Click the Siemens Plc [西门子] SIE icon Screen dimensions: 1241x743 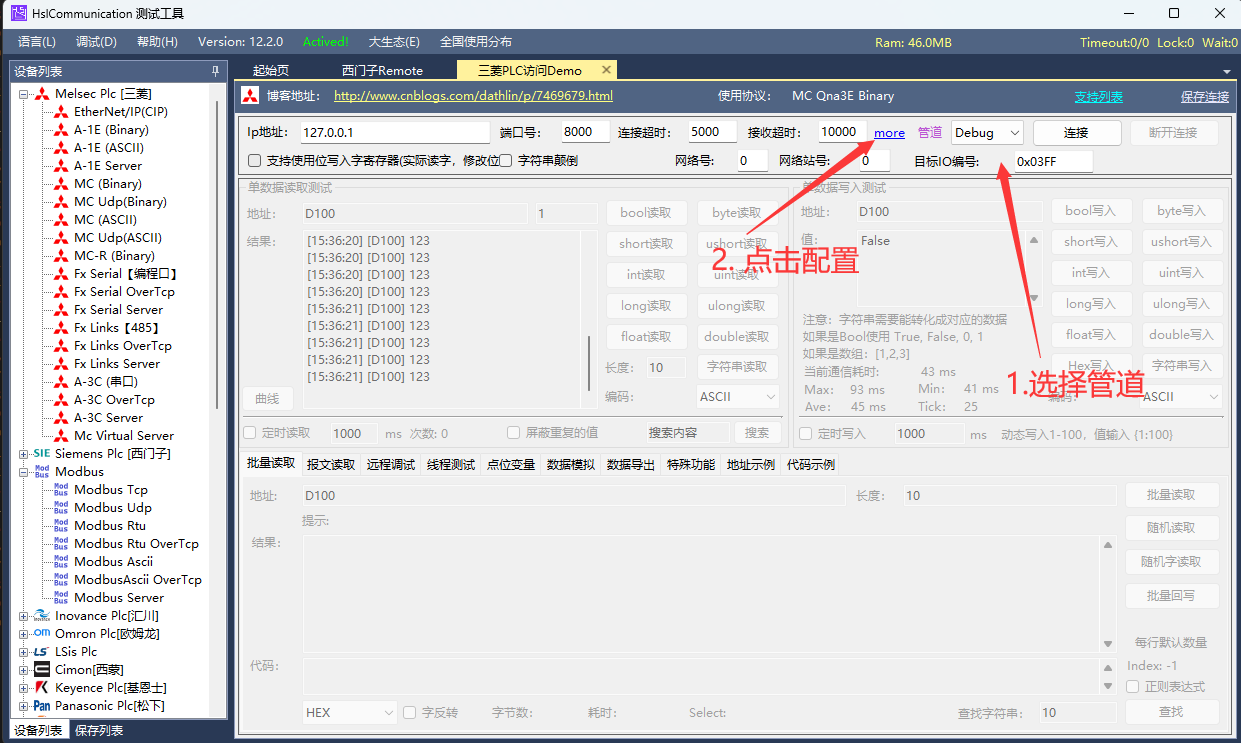pos(42,454)
